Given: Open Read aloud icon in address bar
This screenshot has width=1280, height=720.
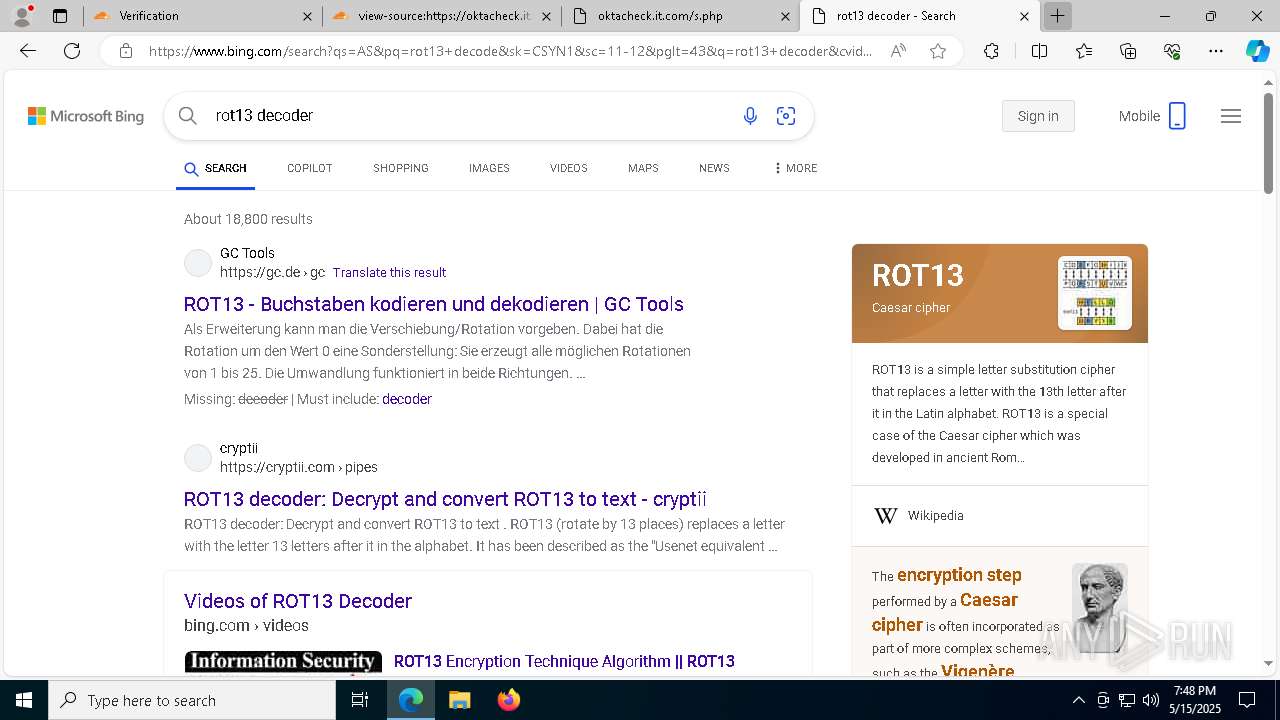Looking at the screenshot, I should pos(898,51).
